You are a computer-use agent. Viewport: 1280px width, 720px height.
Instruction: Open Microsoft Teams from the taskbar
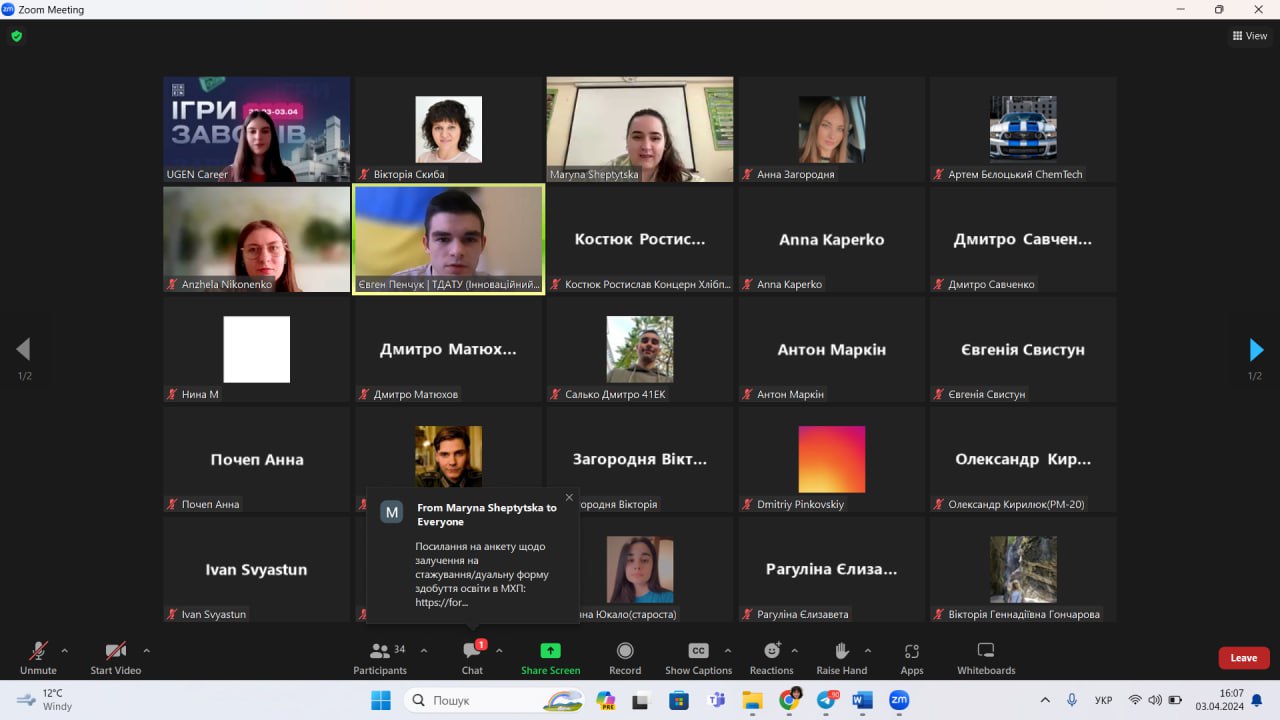(716, 700)
